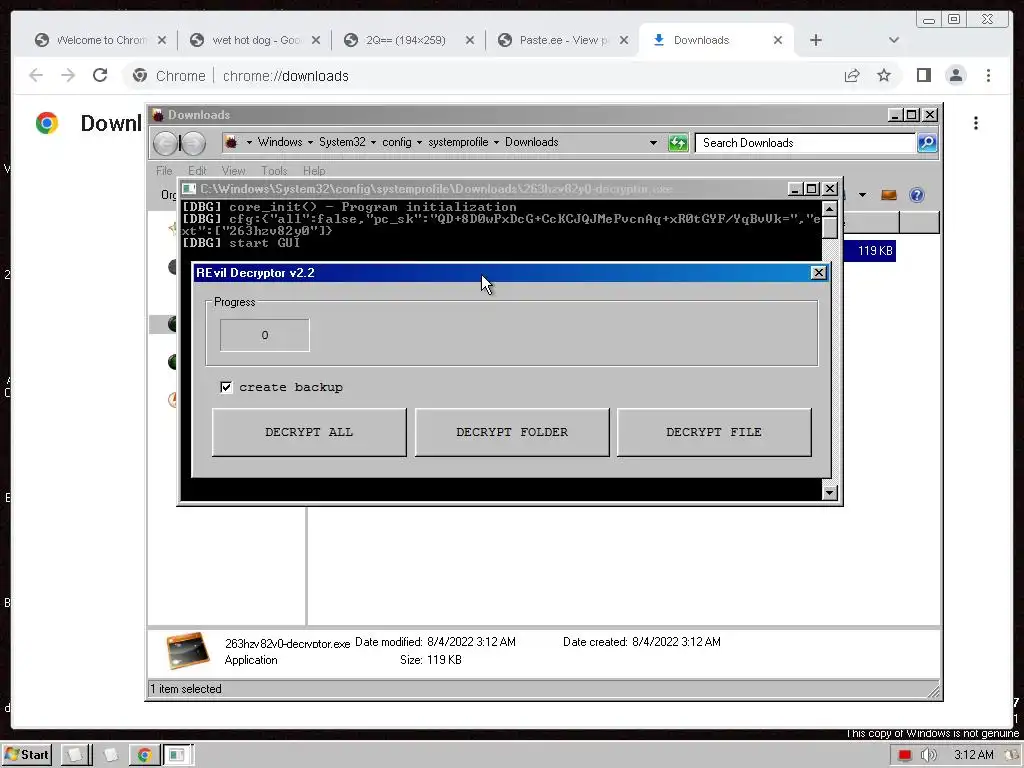
Task: Open the Explorer File menu
Action: tap(164, 170)
